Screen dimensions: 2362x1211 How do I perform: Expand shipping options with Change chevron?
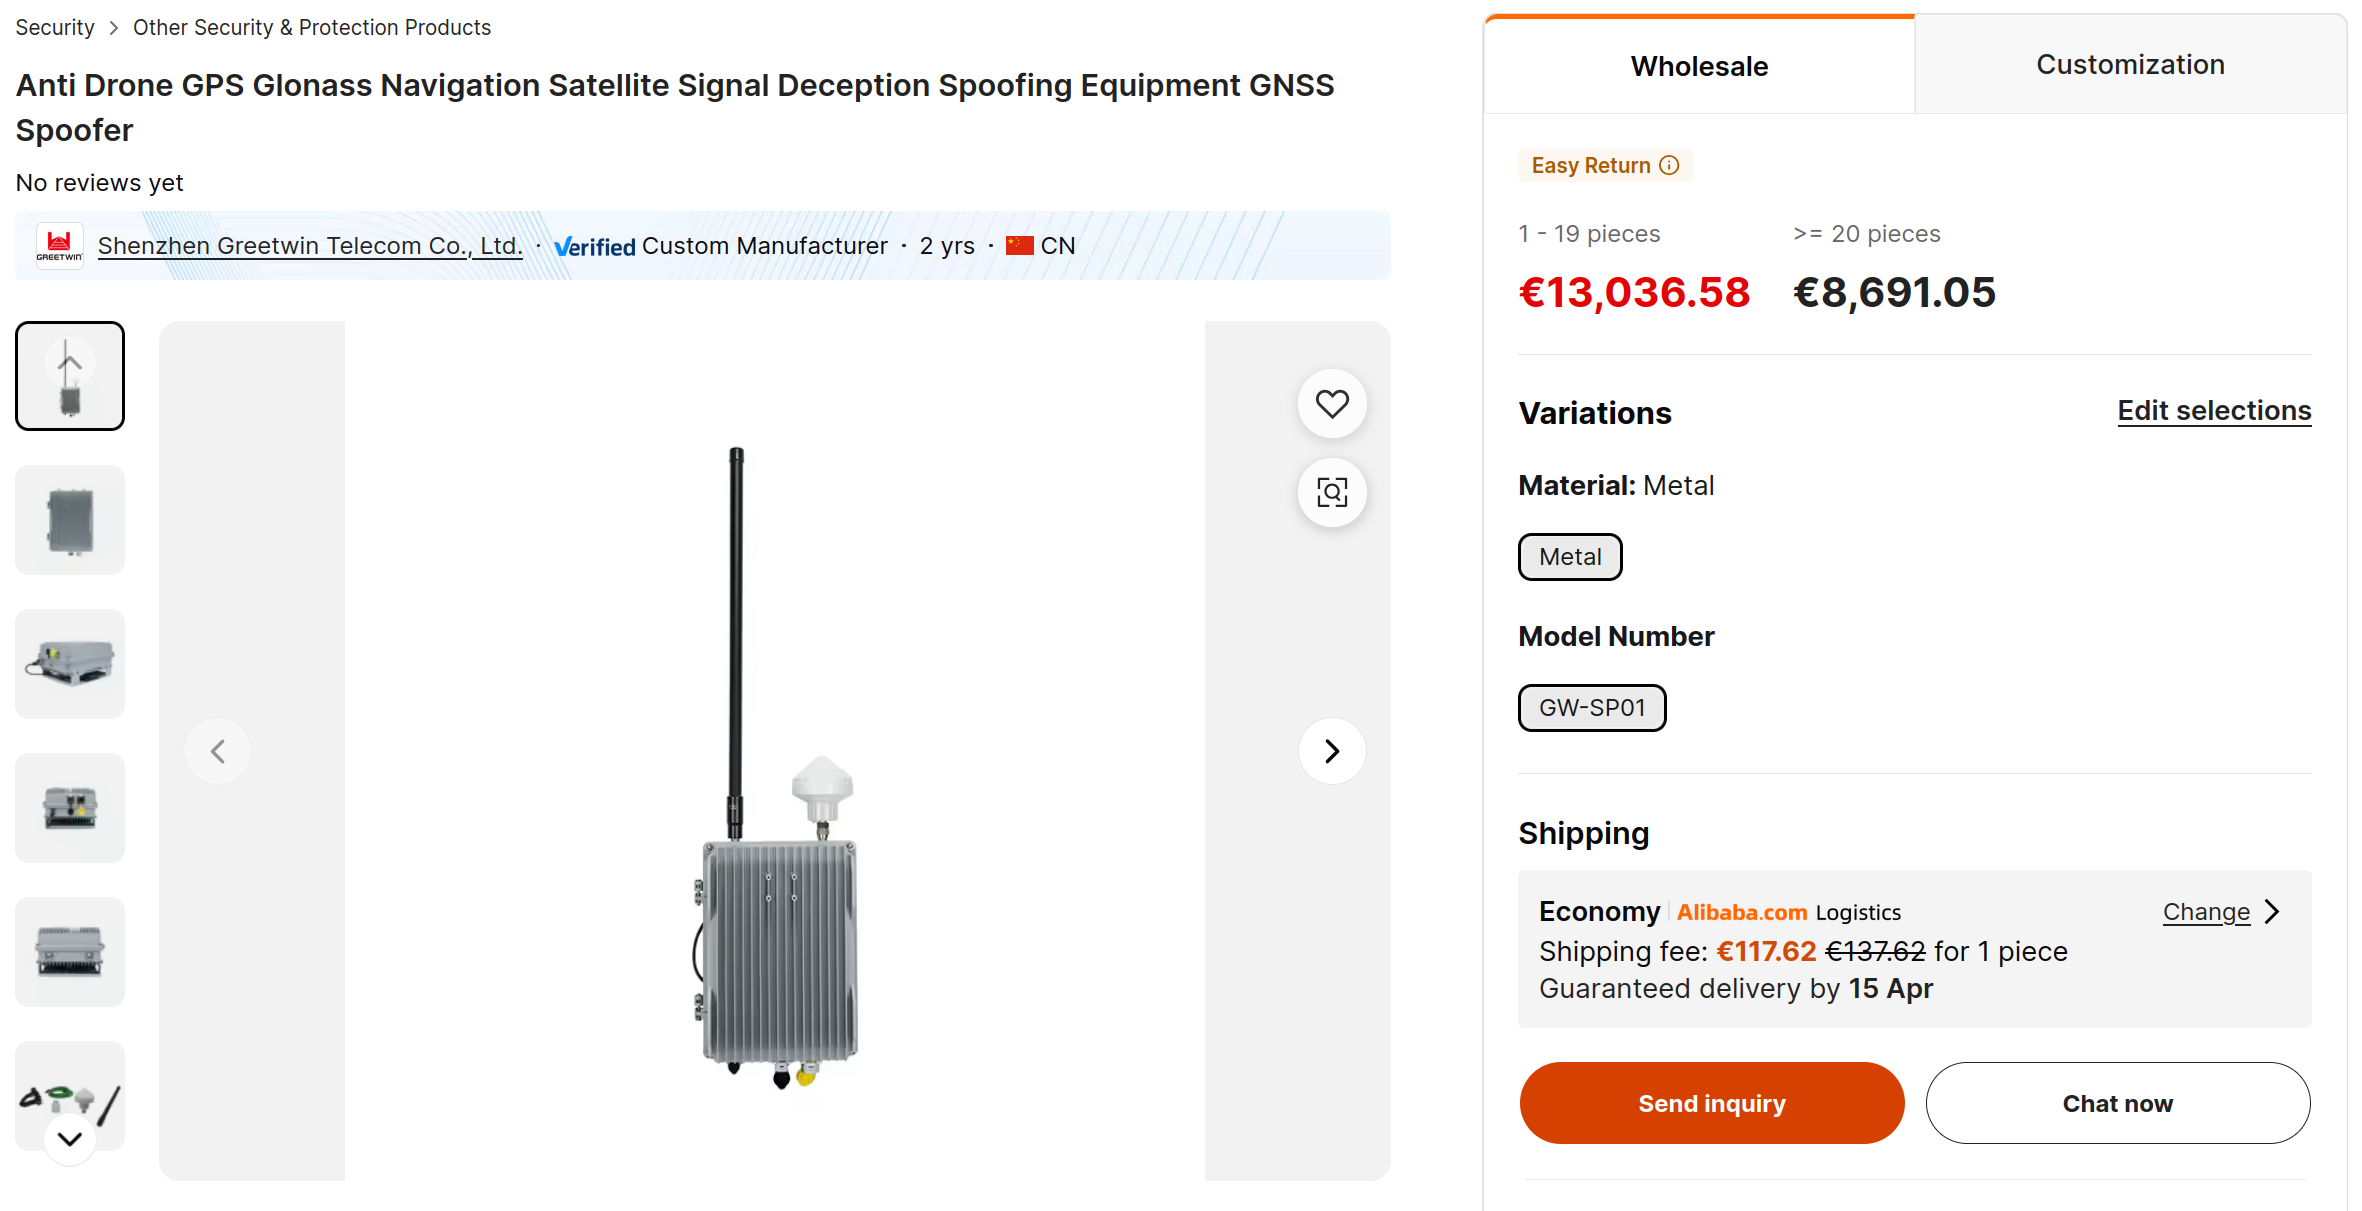(2272, 912)
